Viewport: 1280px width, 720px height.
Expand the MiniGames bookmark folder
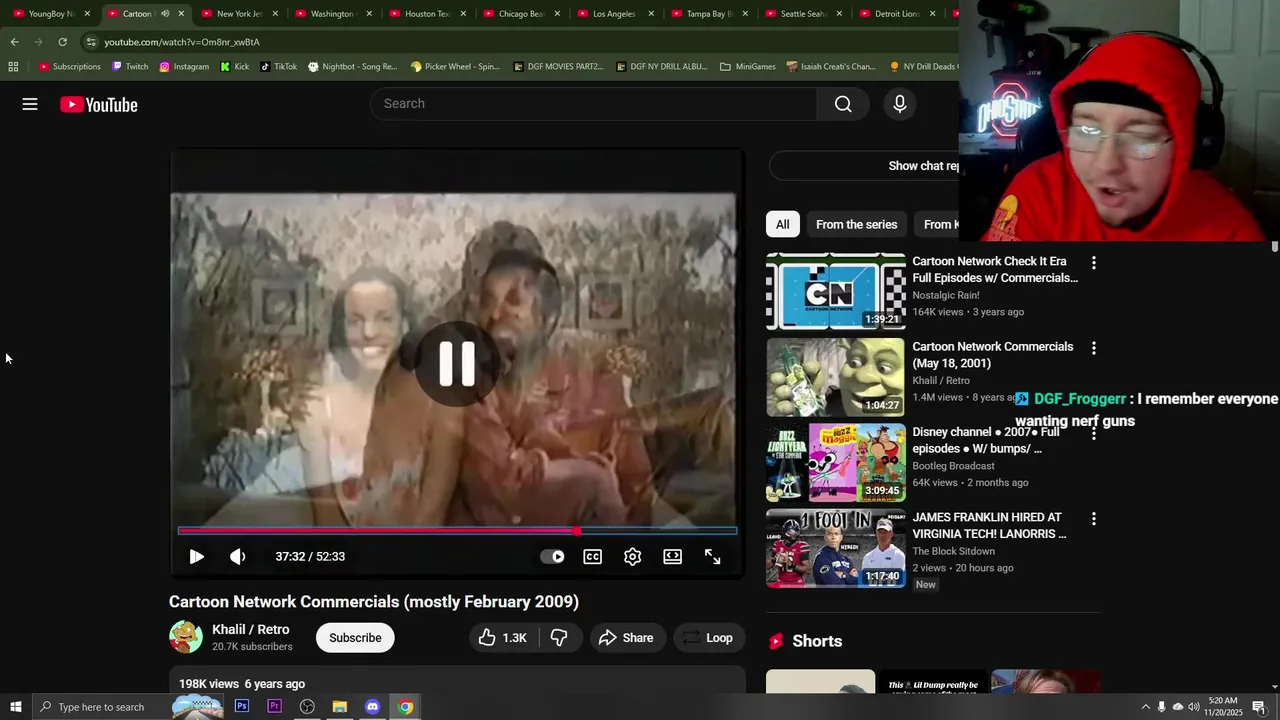click(x=748, y=67)
